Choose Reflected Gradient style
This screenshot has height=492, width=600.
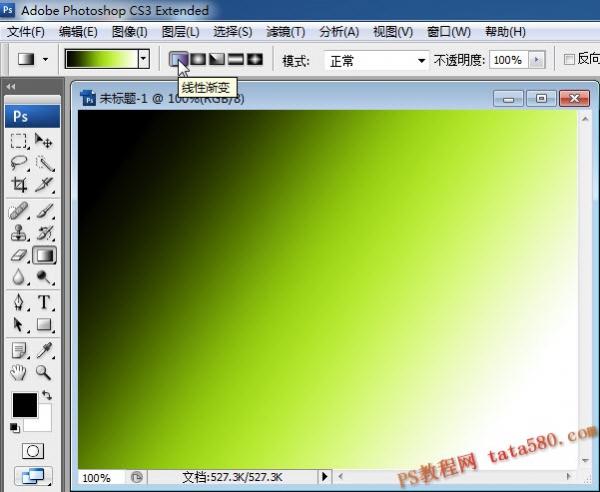tap(236, 59)
